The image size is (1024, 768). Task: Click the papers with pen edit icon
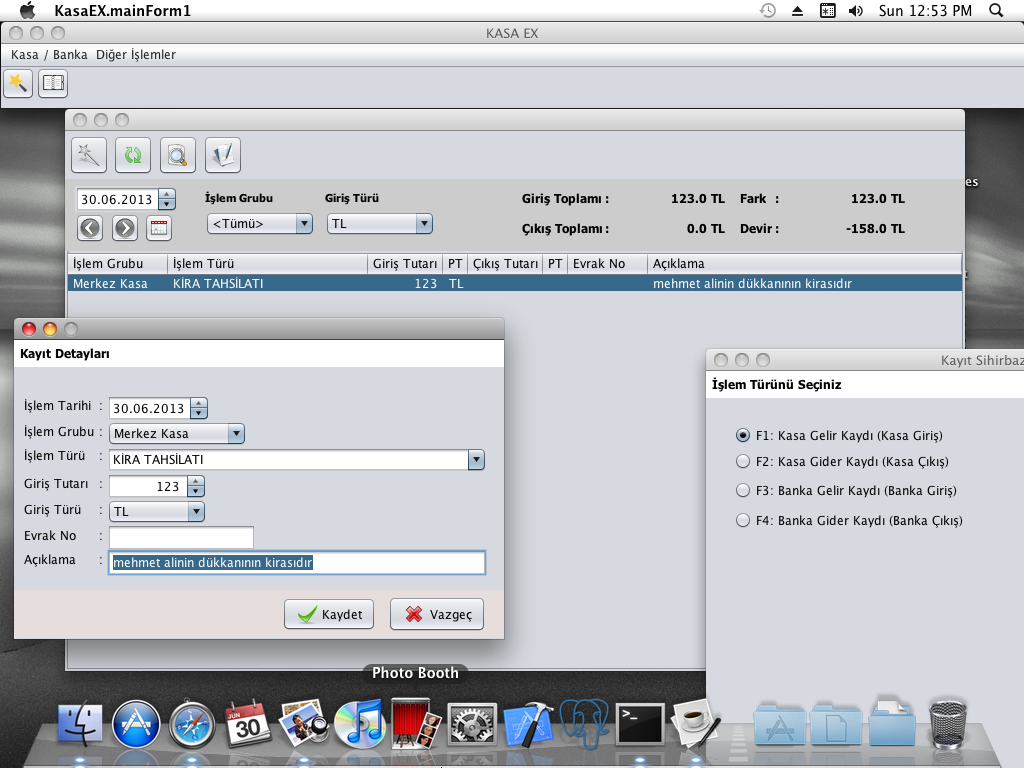coord(223,155)
